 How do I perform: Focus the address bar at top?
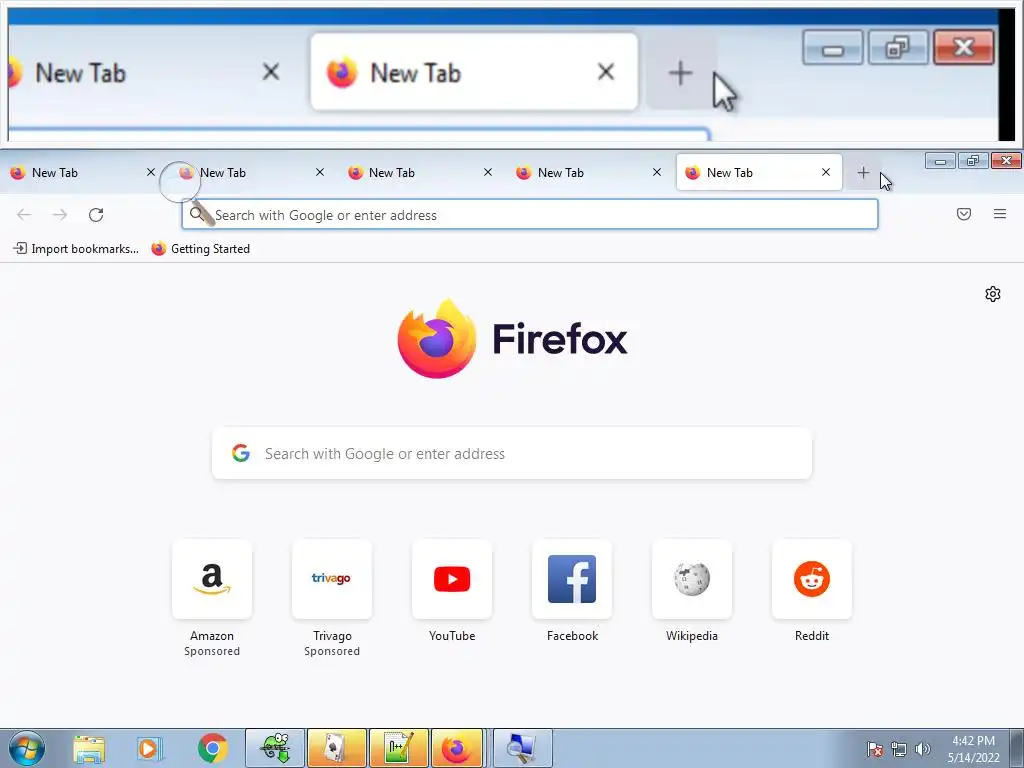[530, 215]
